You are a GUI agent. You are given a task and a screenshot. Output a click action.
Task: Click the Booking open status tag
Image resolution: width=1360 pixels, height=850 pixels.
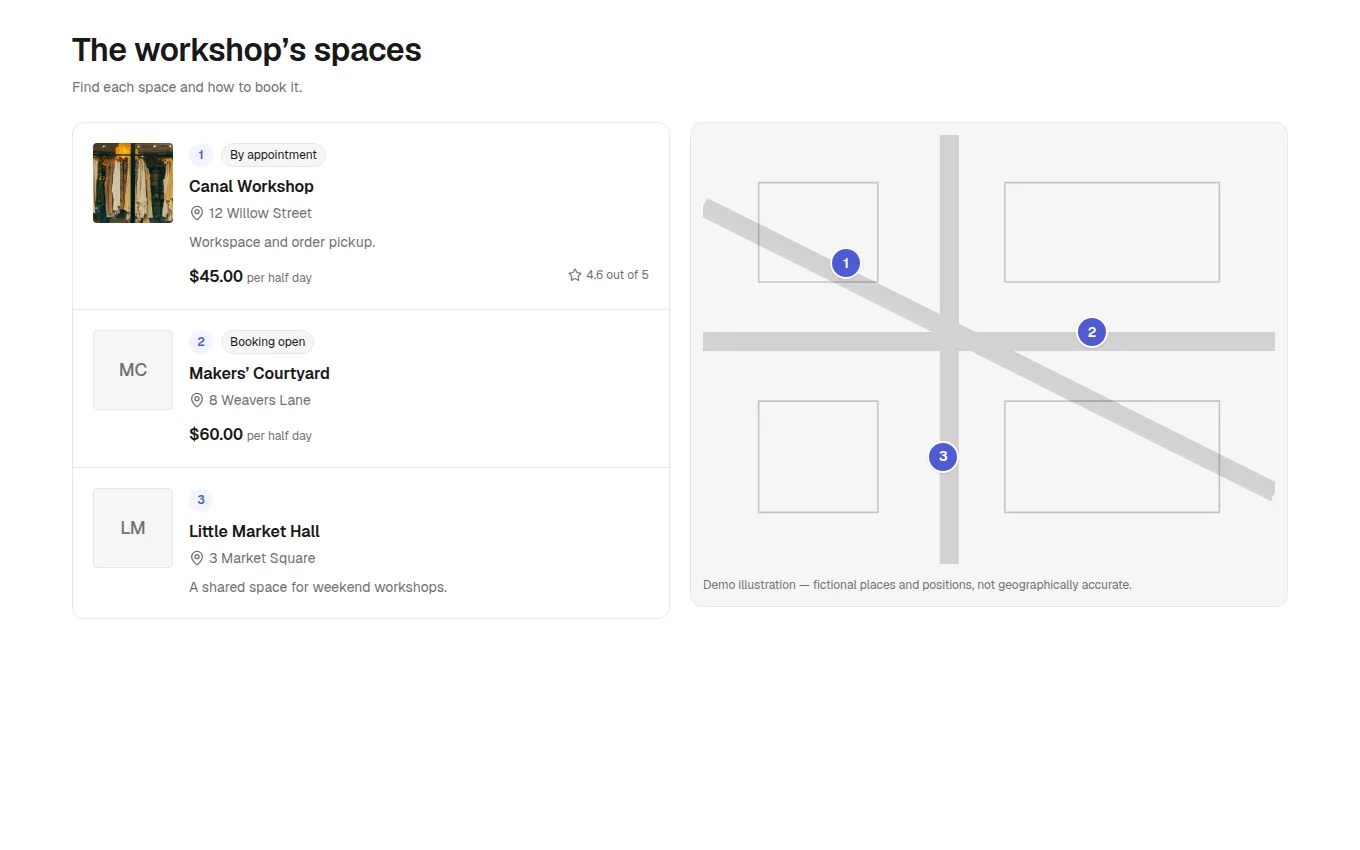click(267, 342)
